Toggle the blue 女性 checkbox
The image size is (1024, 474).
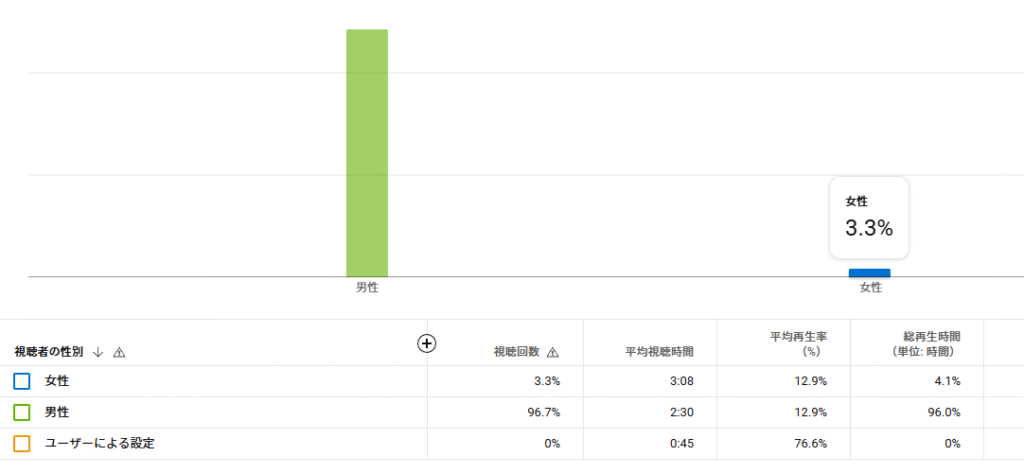pyautogui.click(x=22, y=381)
